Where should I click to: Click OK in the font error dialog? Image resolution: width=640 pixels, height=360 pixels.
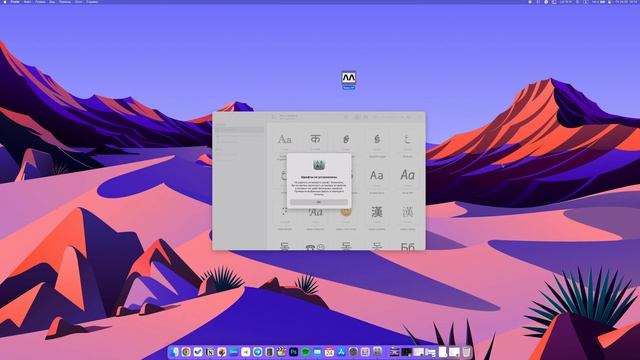pos(319,202)
